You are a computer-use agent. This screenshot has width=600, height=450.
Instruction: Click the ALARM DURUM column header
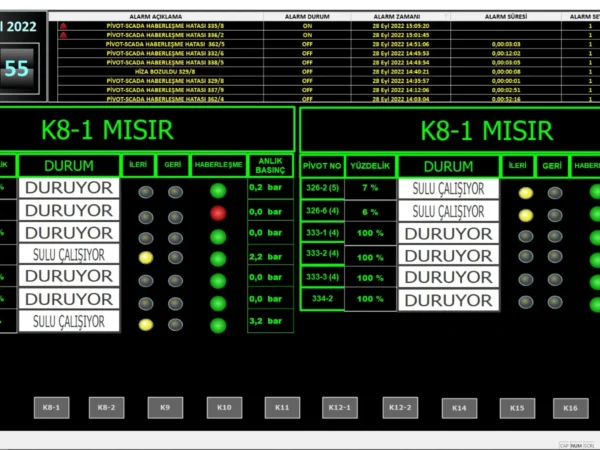point(307,17)
